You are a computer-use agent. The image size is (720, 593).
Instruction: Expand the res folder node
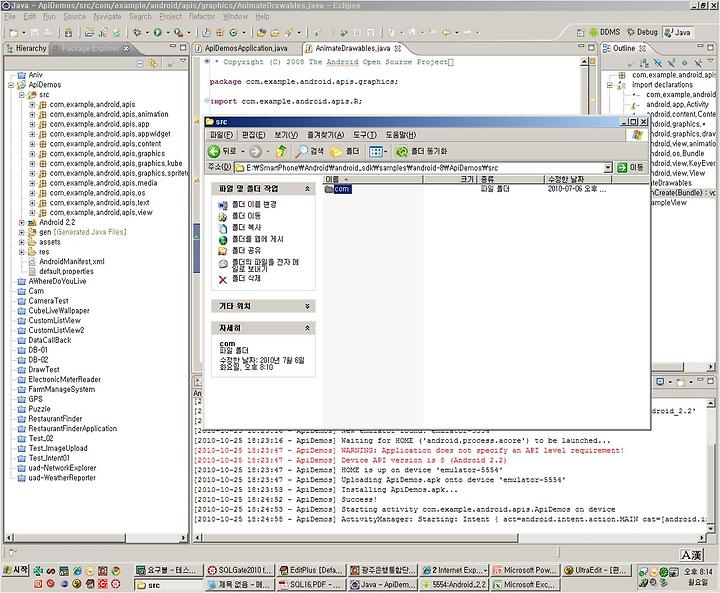point(22,252)
